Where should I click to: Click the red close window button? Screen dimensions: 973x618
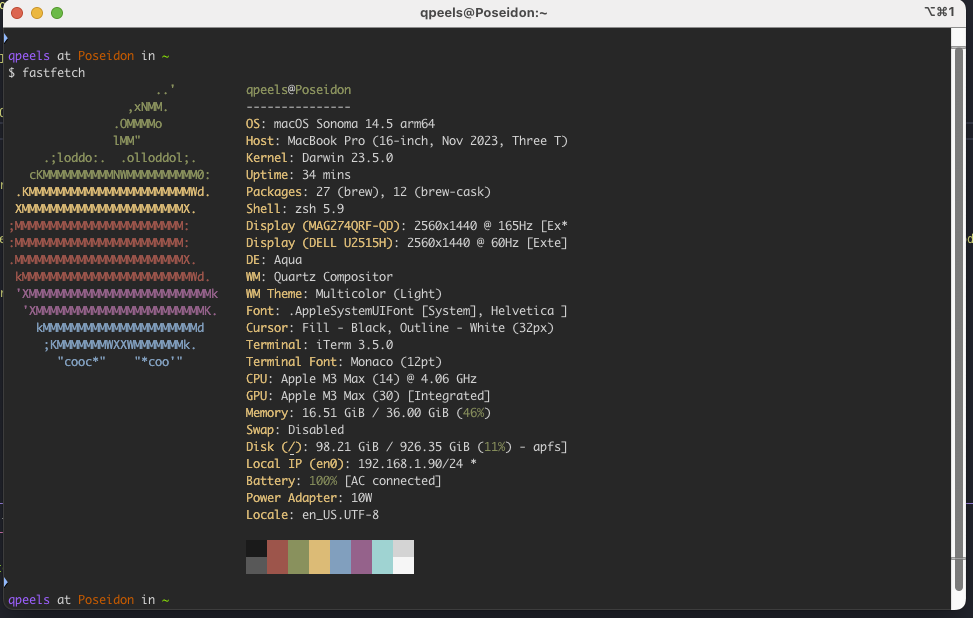(17, 13)
